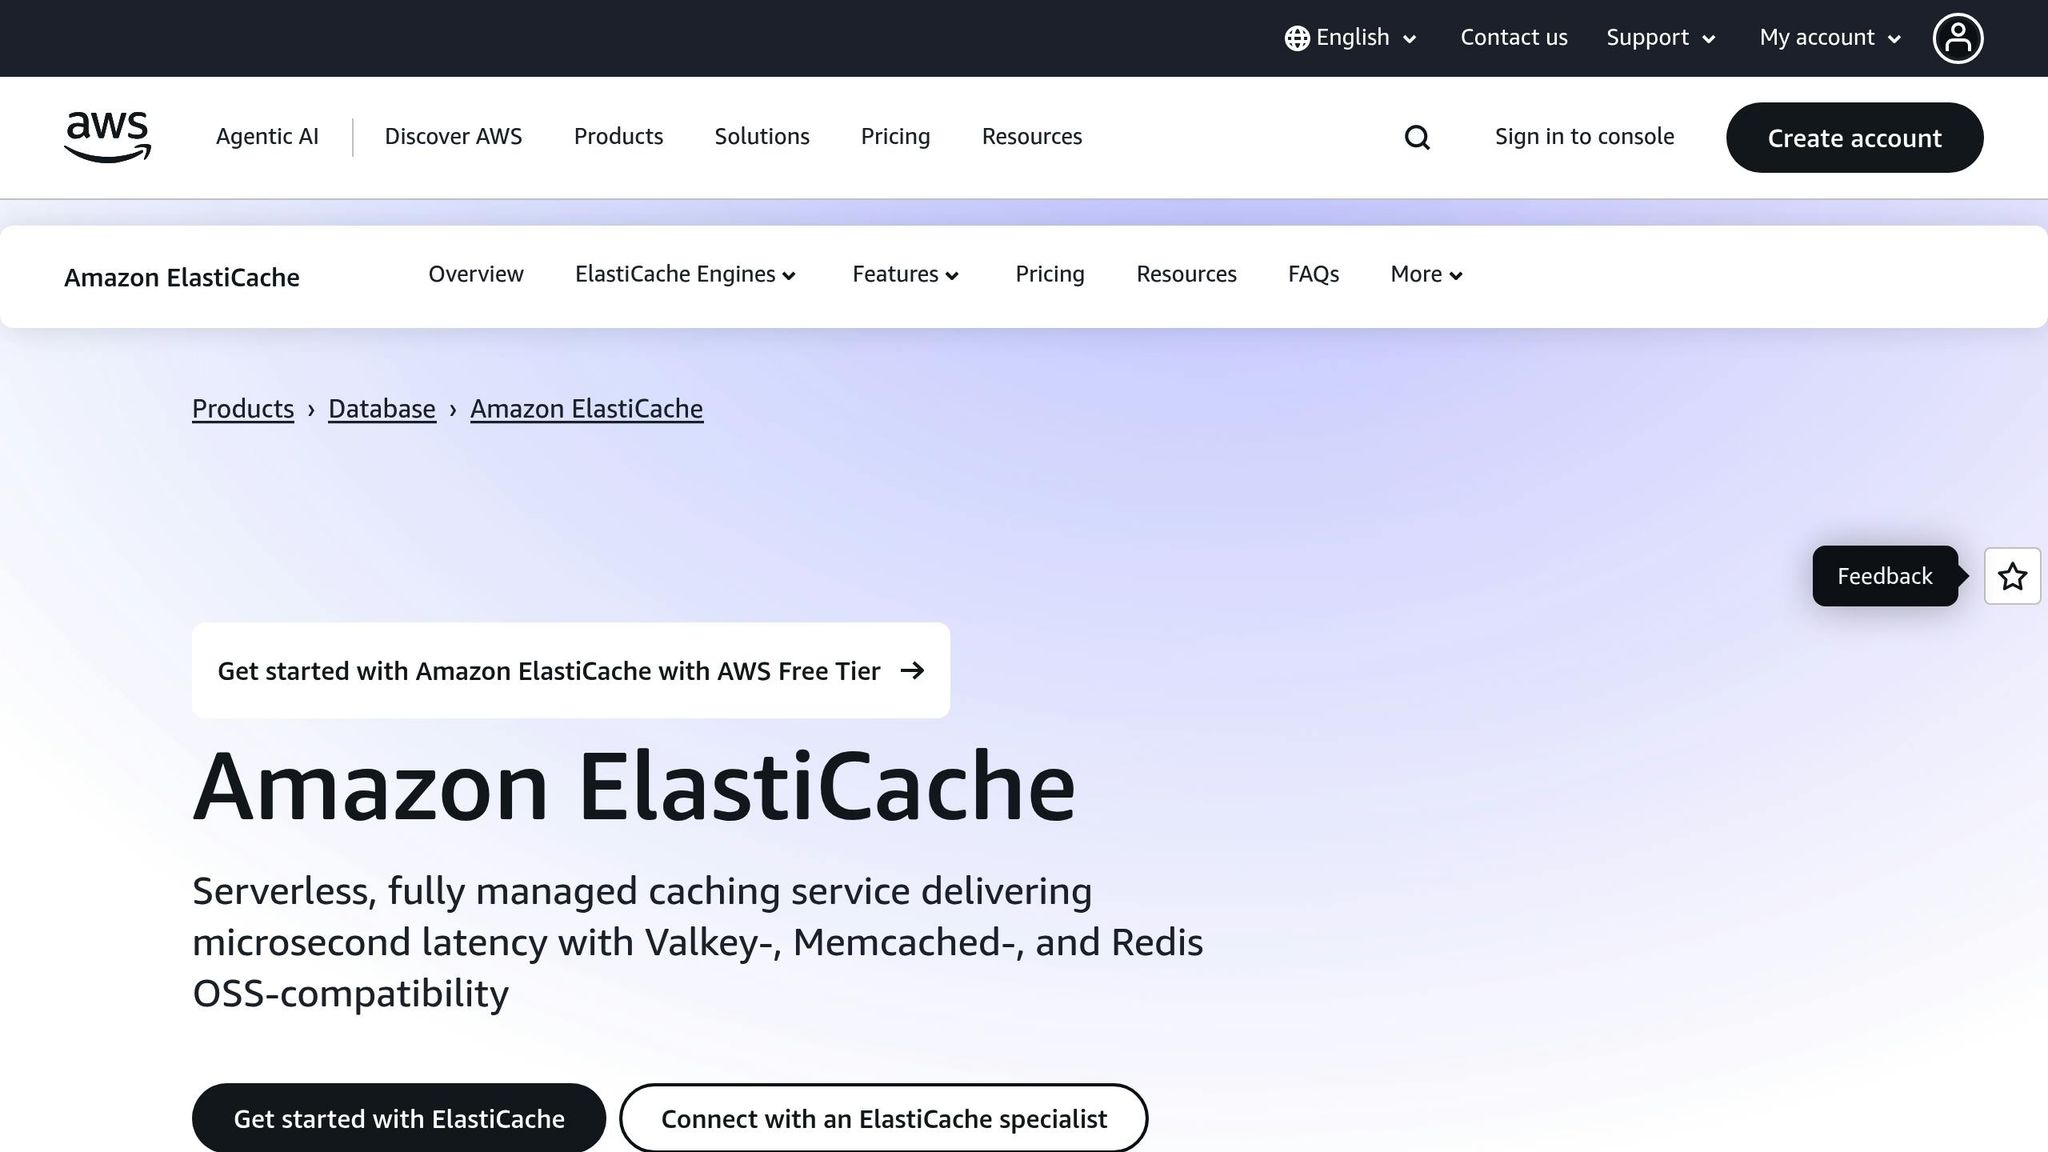This screenshot has height=1152, width=2048.
Task: Go to the ElastiCache Resources tab
Action: click(x=1186, y=274)
